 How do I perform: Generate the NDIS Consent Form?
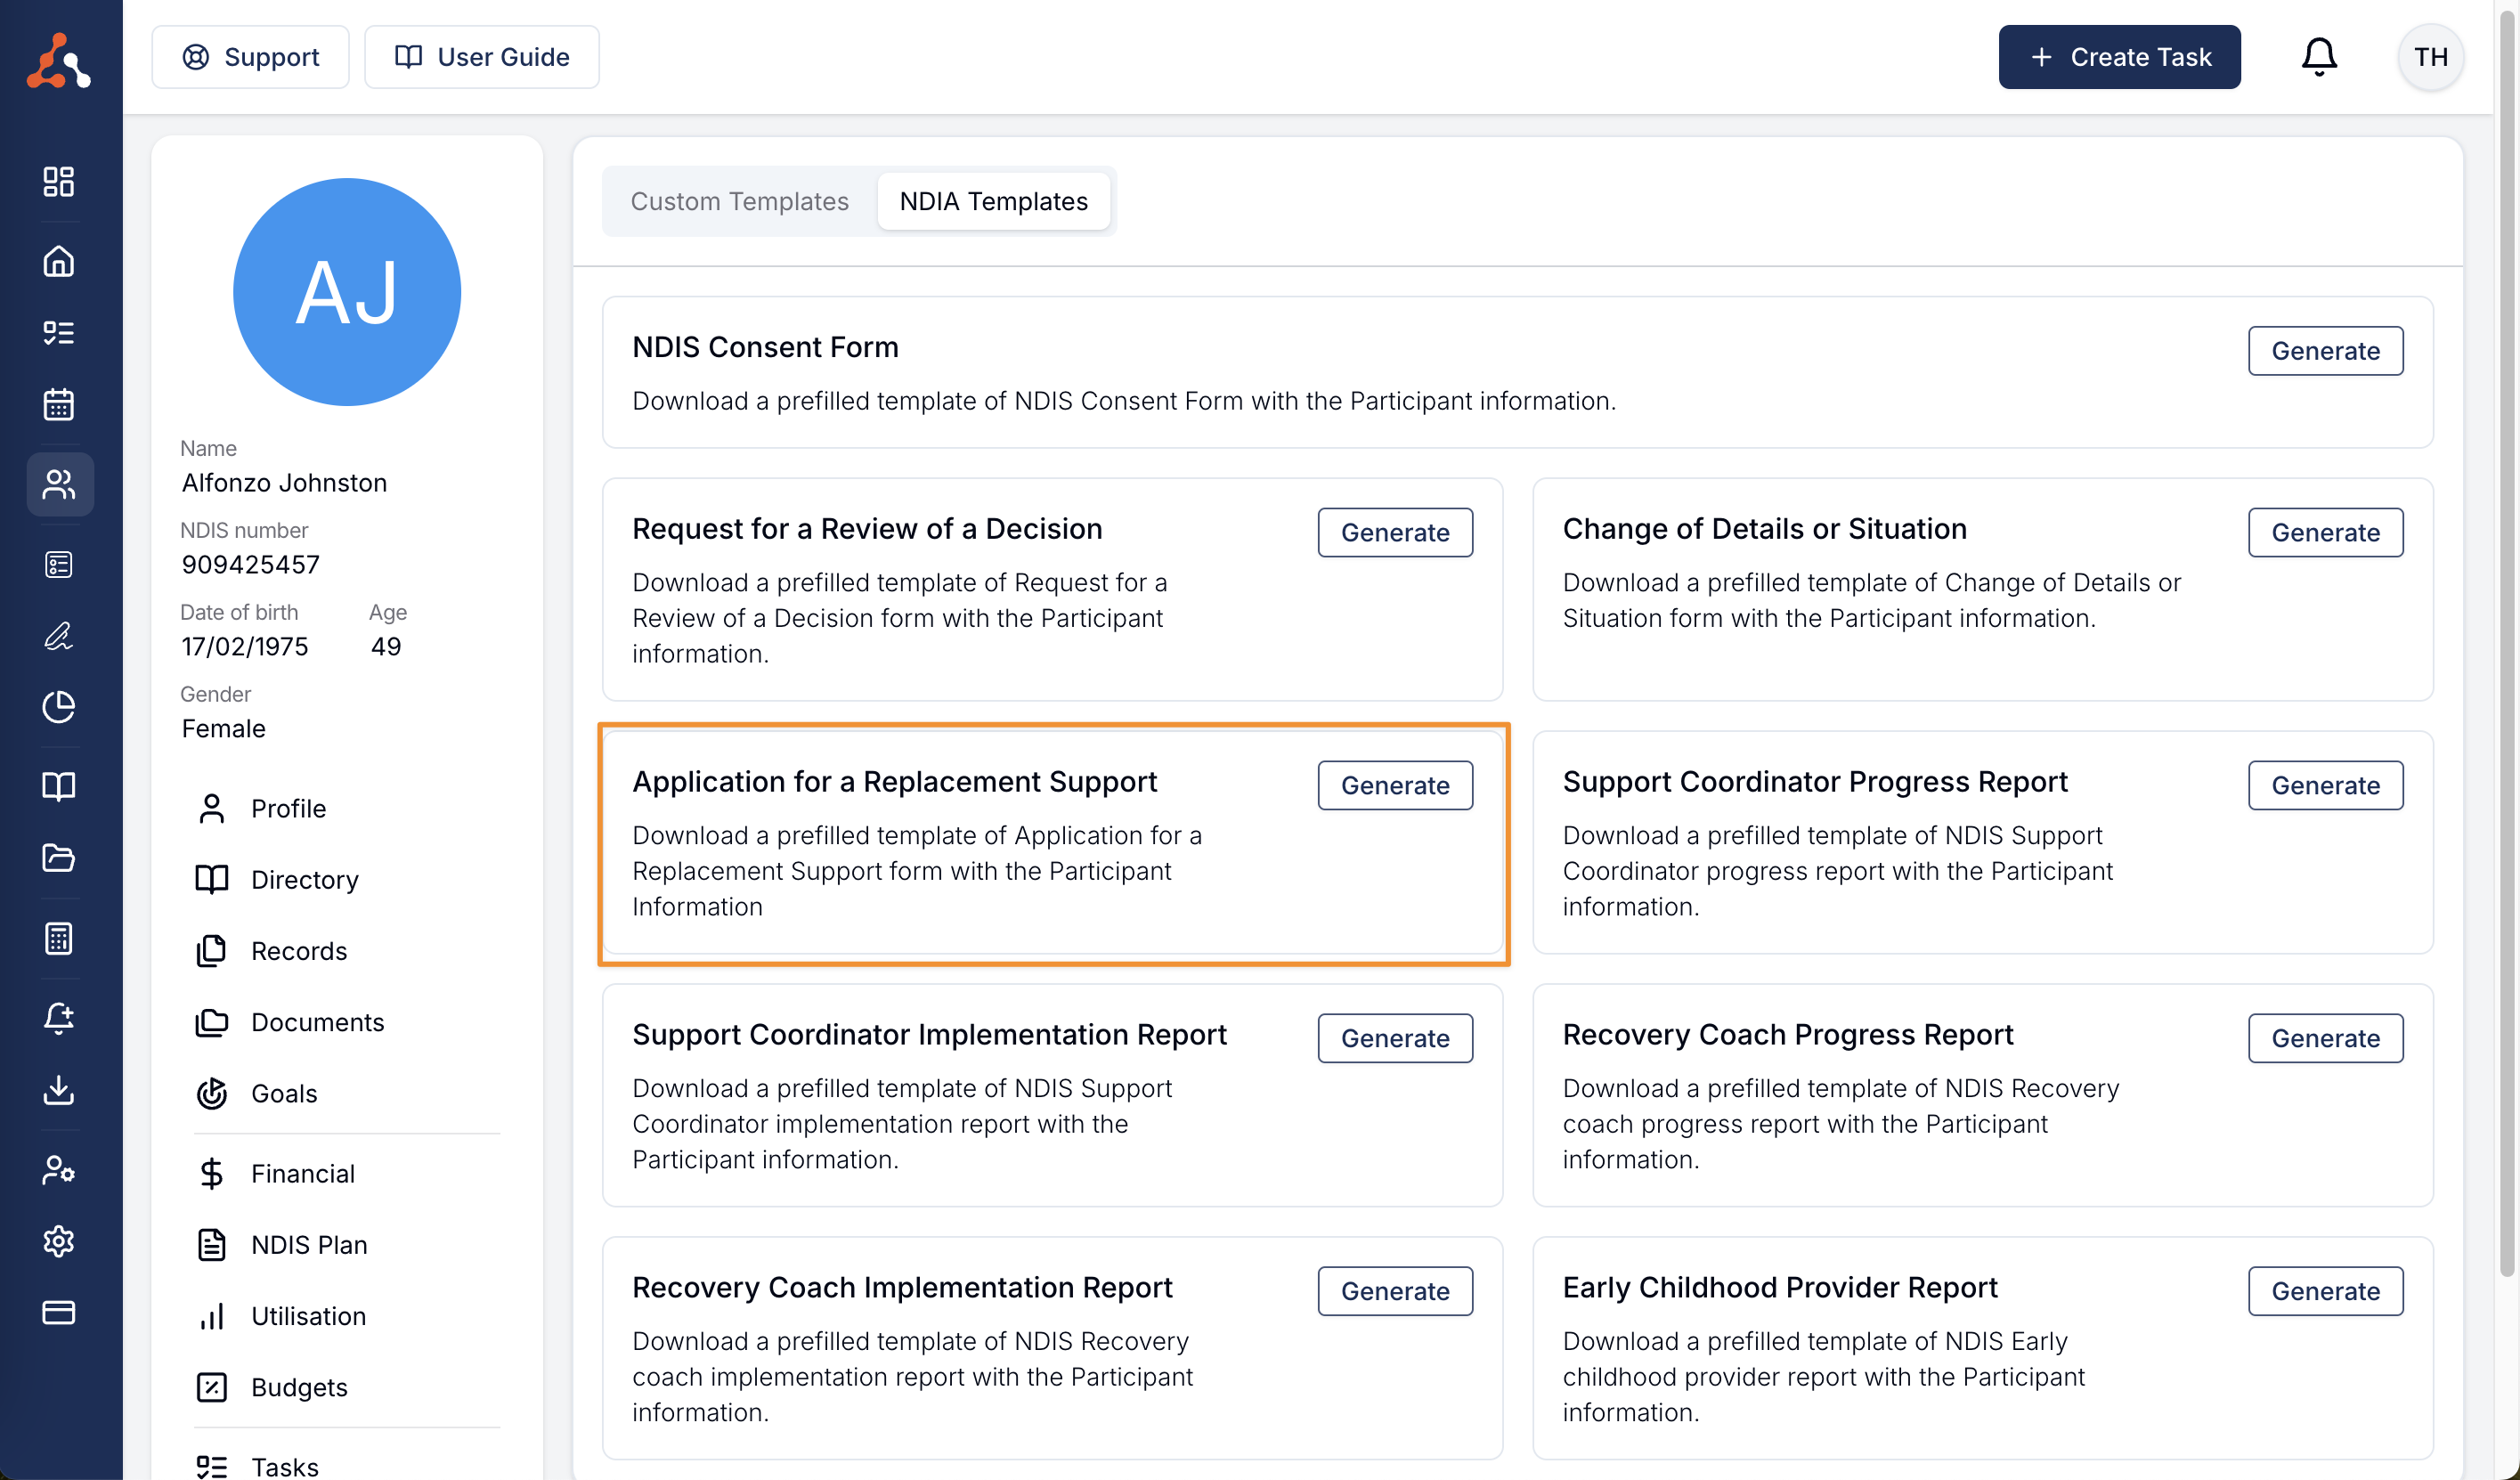[2325, 351]
